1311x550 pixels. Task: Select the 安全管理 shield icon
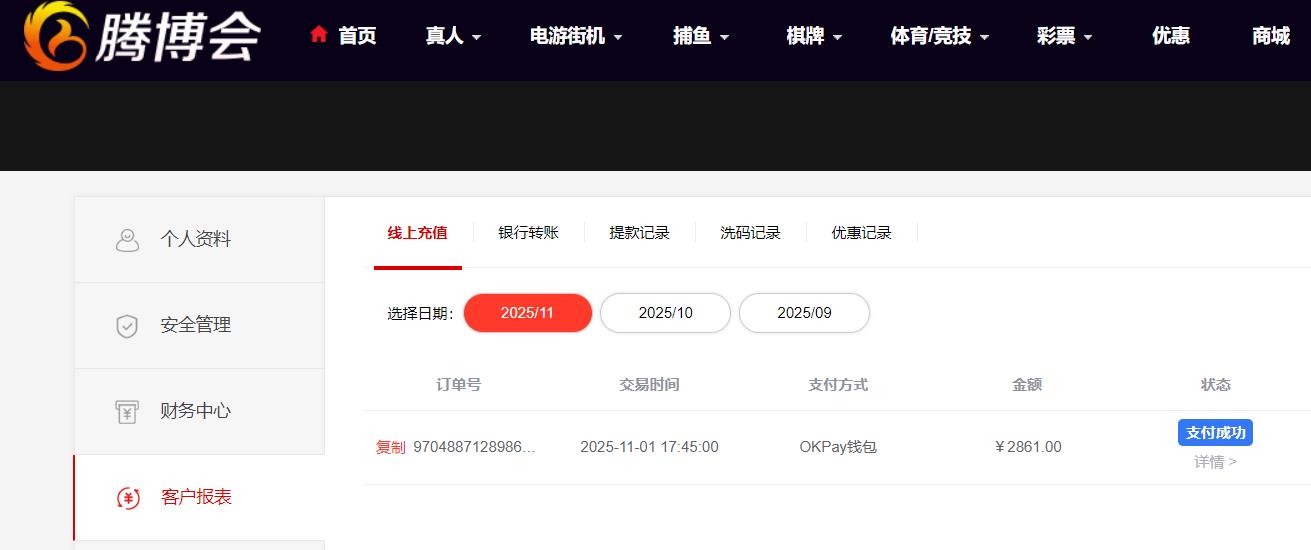click(127, 326)
